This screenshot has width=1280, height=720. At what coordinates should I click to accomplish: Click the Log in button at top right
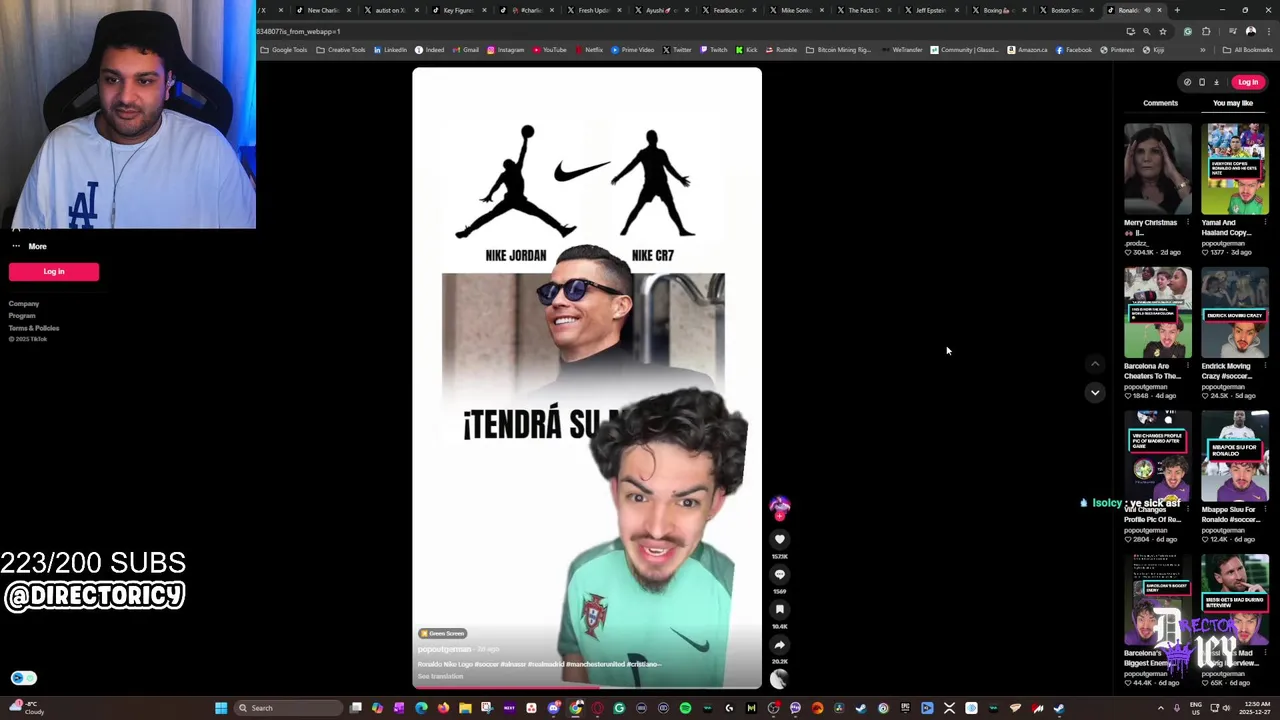click(x=1248, y=82)
